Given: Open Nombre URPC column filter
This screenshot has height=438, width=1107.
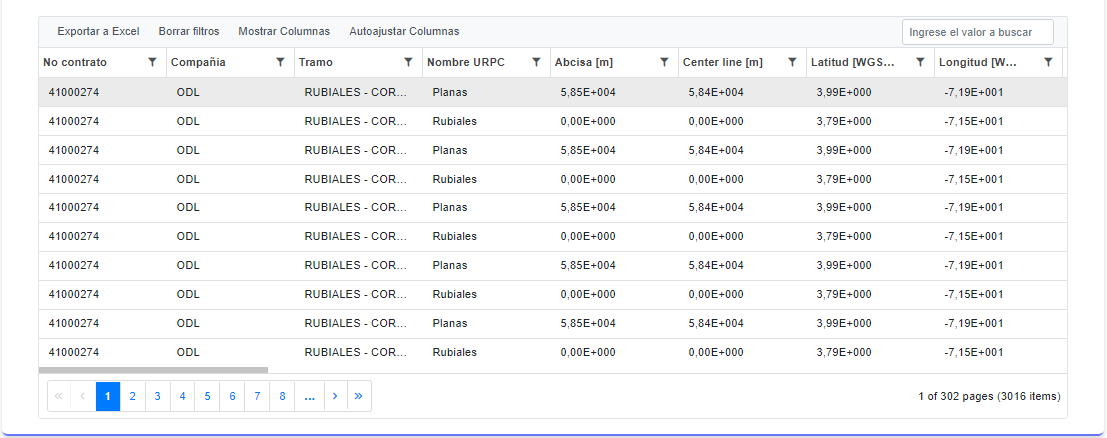Looking at the screenshot, I should pyautogui.click(x=536, y=62).
